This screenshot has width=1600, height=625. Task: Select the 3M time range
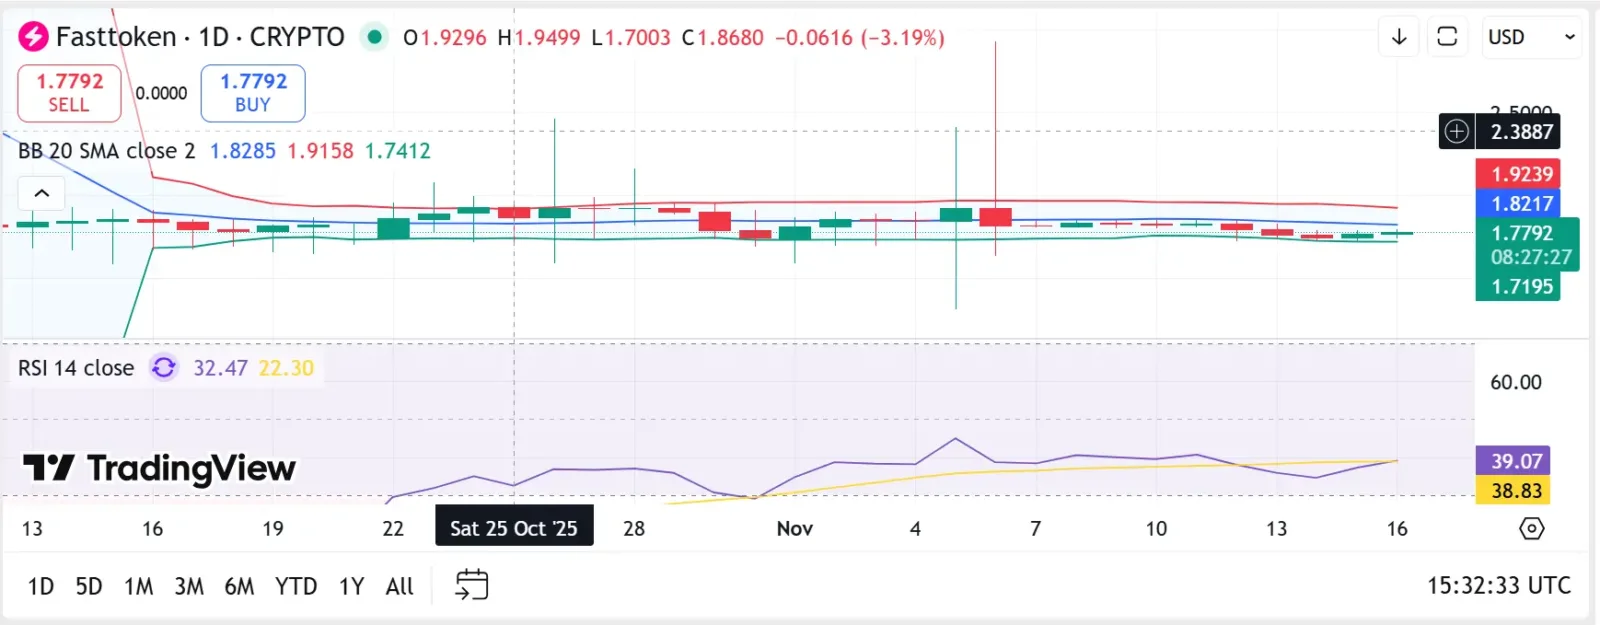[x=189, y=586]
